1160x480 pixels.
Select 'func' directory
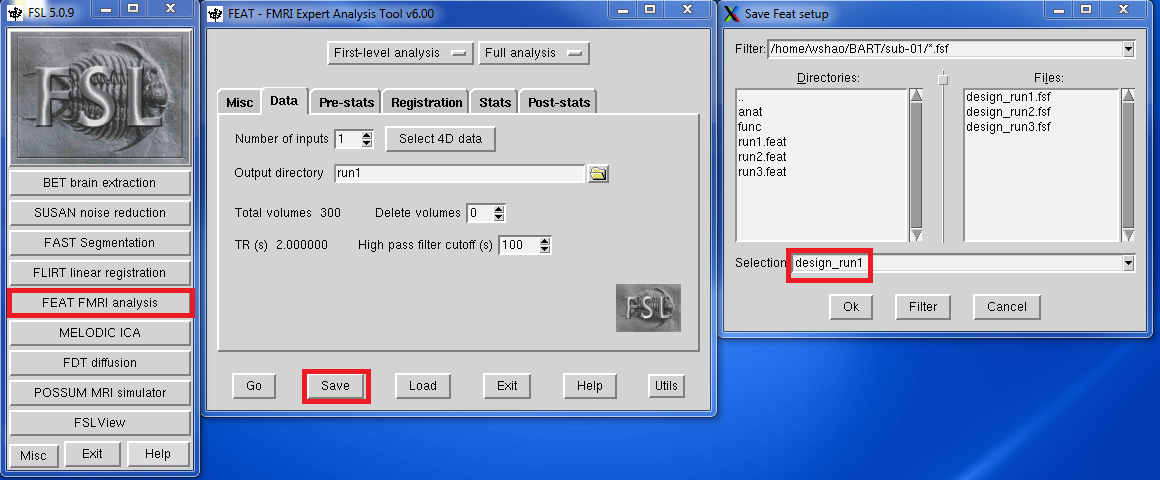point(750,126)
